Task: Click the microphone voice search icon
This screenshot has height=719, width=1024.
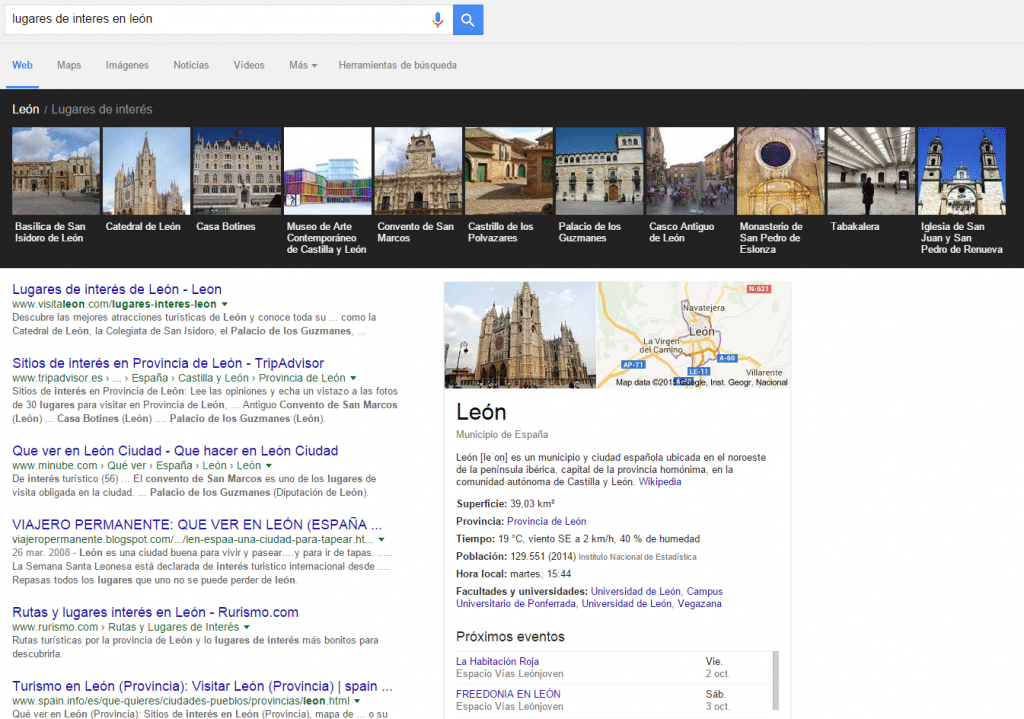Action: tap(437, 19)
